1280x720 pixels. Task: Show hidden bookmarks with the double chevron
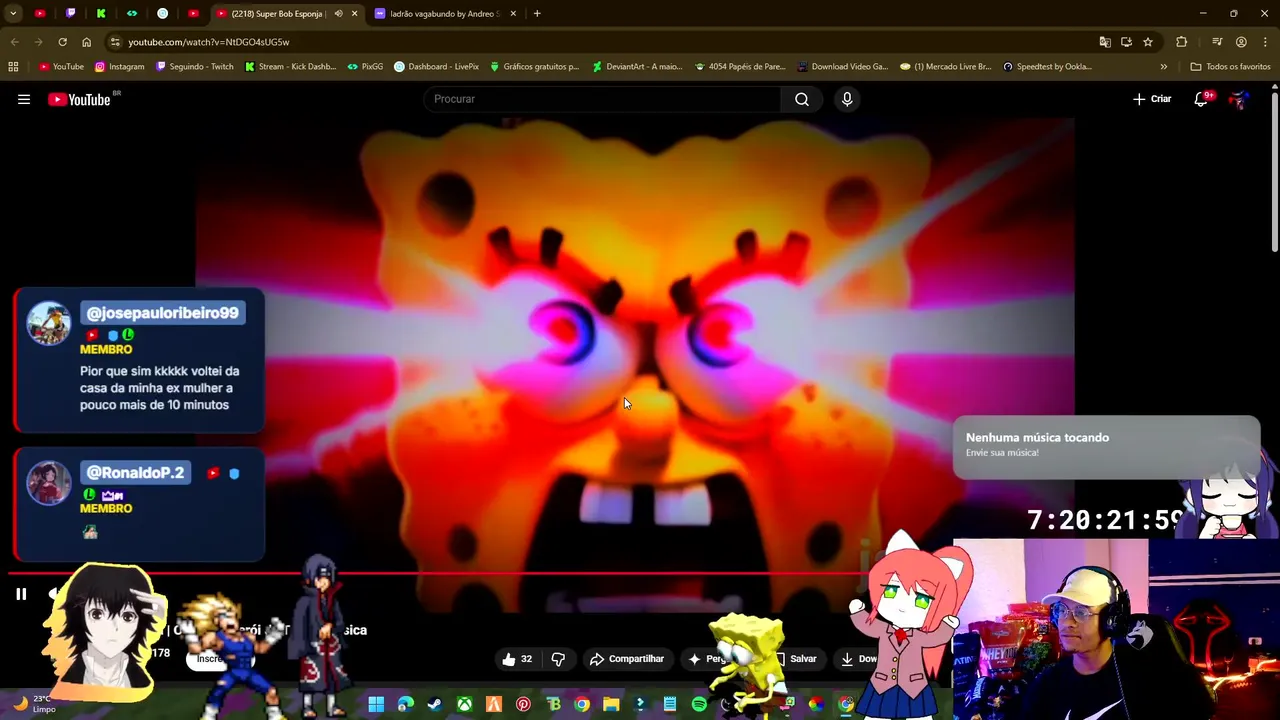click(x=1163, y=67)
